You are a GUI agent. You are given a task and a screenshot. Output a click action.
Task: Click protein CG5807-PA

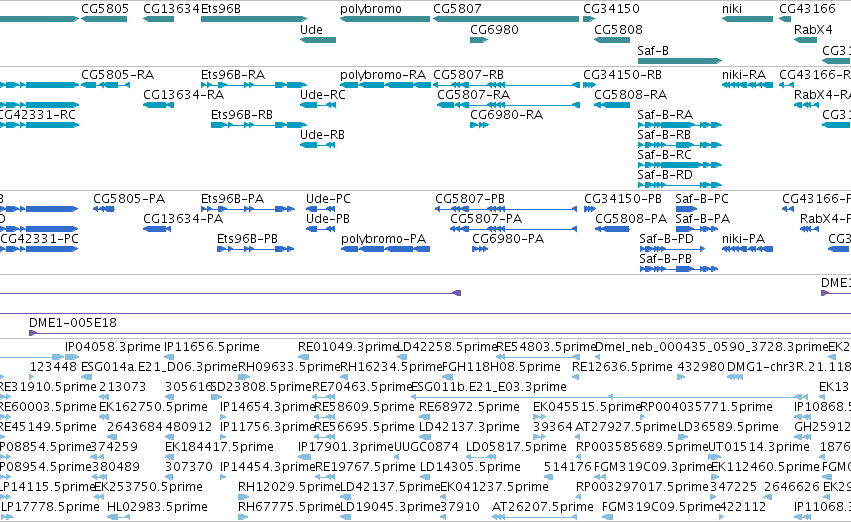[486, 219]
